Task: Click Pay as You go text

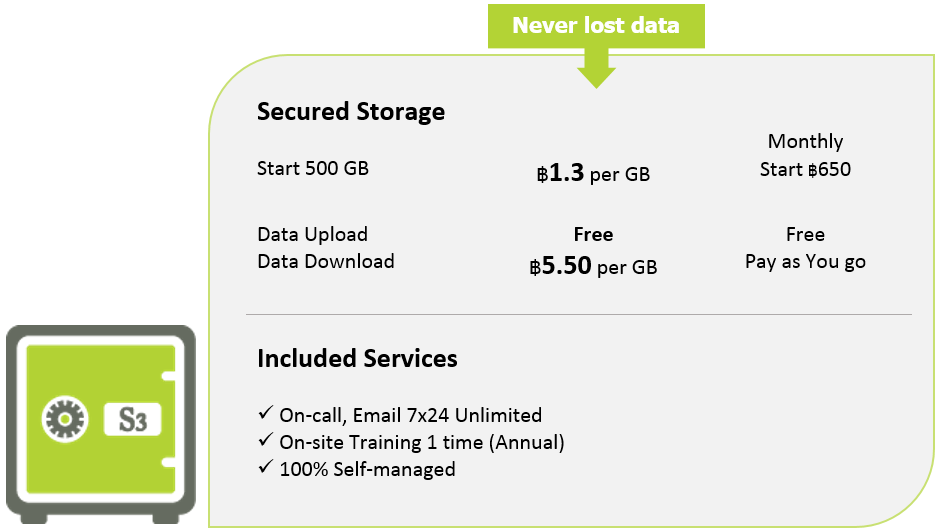Action: point(805,262)
